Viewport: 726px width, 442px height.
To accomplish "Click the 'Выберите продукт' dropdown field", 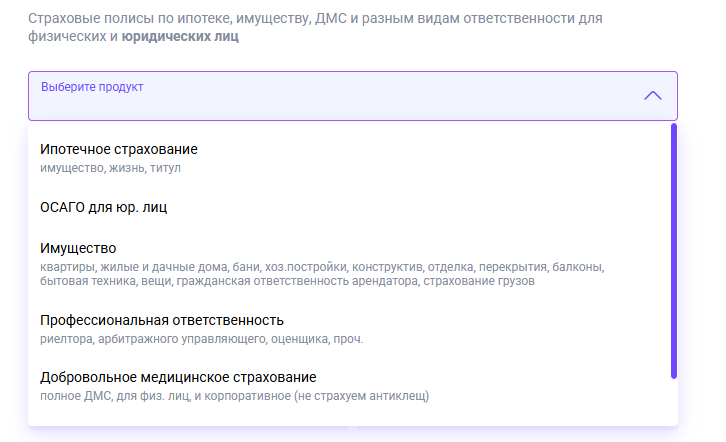I will 353,96.
